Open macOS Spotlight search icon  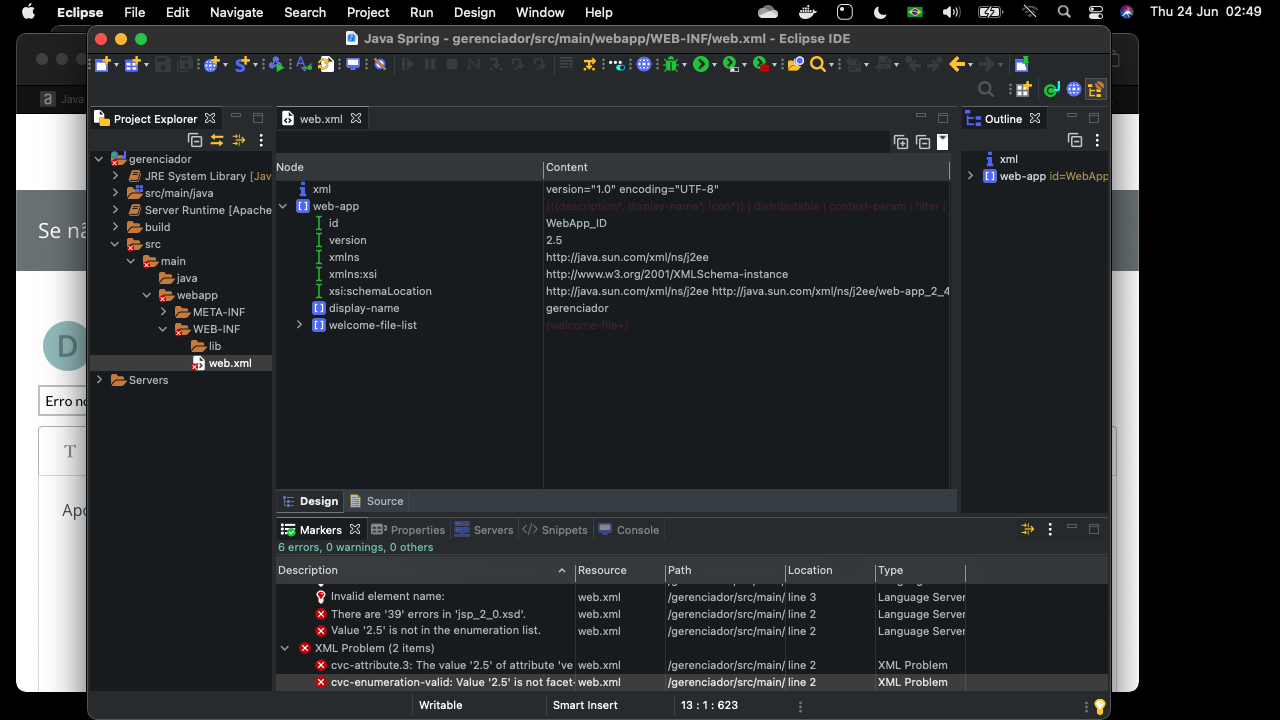(x=1064, y=12)
